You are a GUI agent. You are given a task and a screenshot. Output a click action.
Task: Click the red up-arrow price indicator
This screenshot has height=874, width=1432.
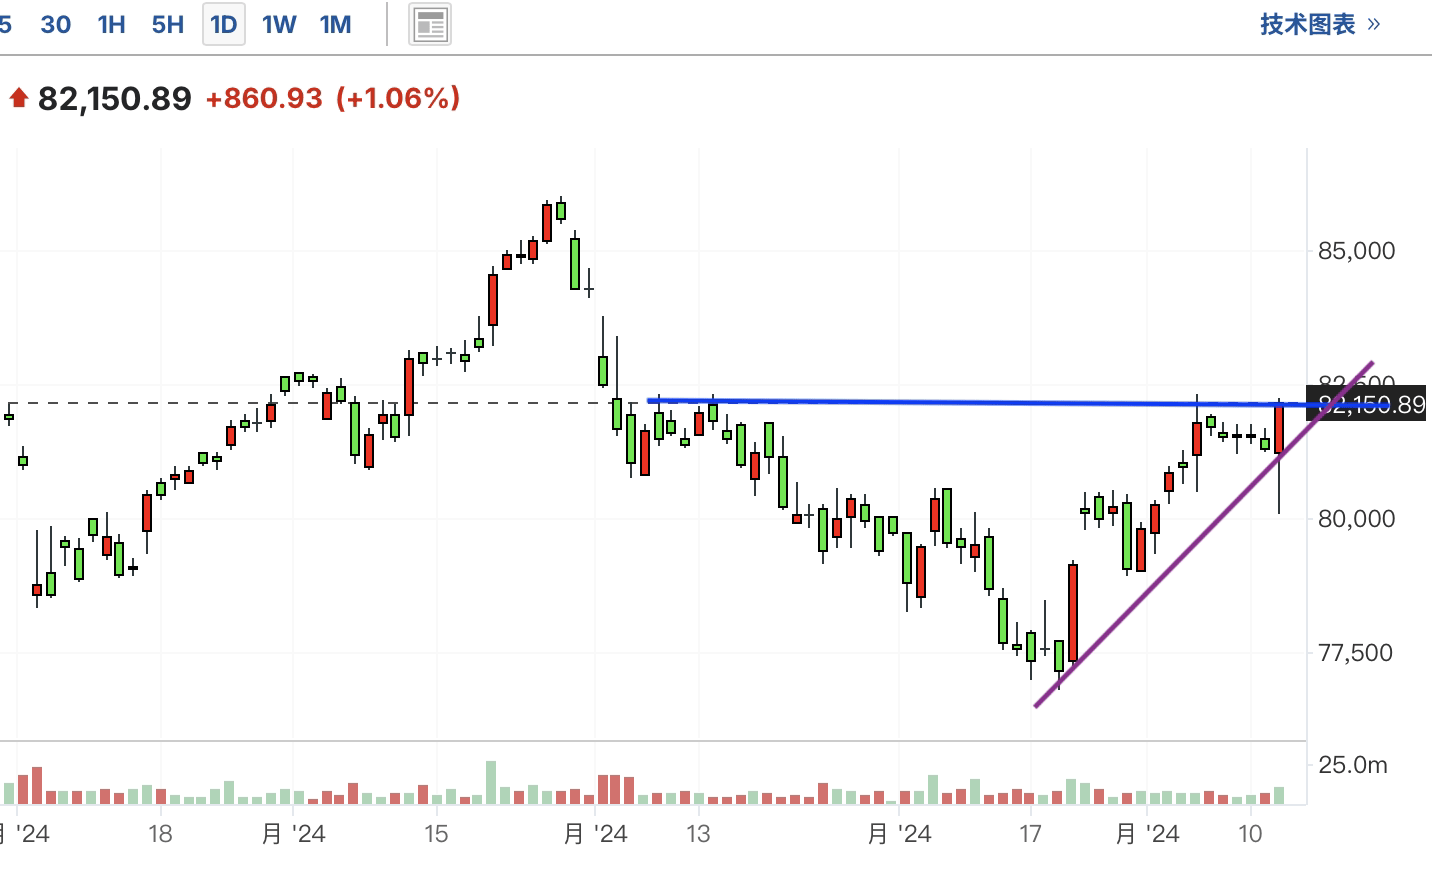pos(18,98)
